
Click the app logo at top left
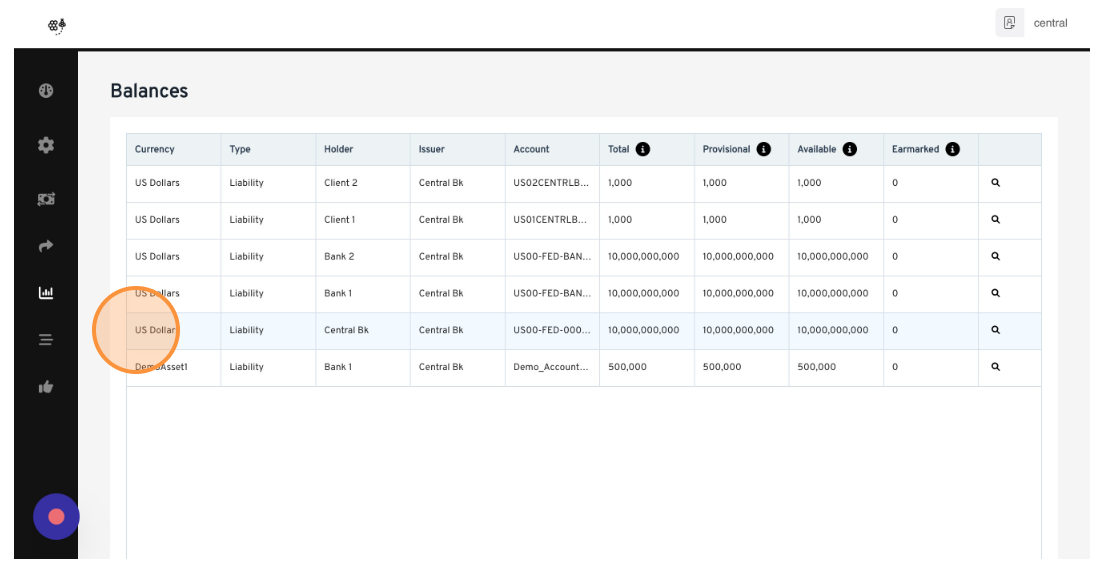[x=57, y=26]
